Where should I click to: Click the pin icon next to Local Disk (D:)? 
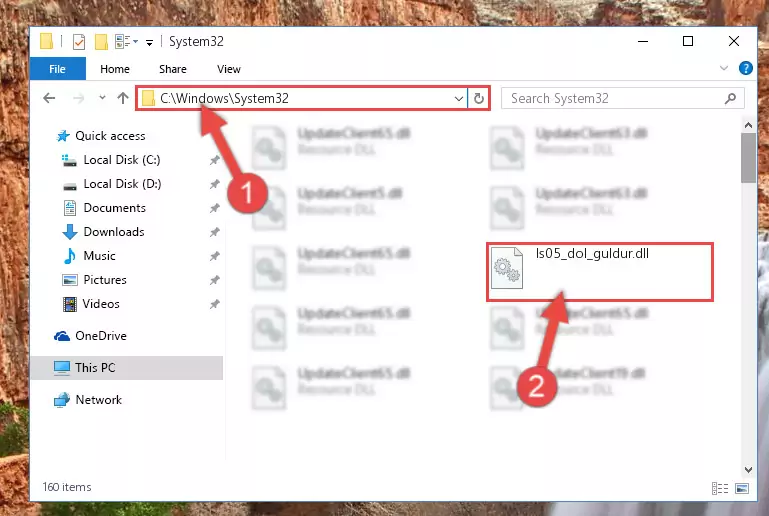click(214, 184)
